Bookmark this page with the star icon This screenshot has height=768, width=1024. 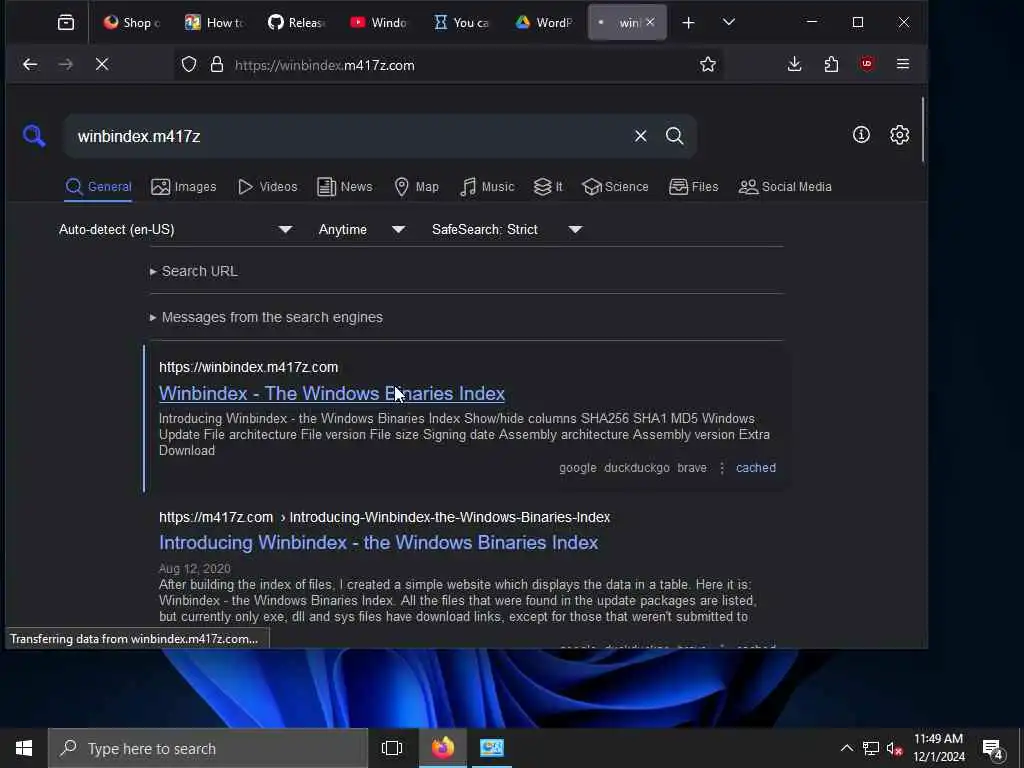[x=708, y=65]
